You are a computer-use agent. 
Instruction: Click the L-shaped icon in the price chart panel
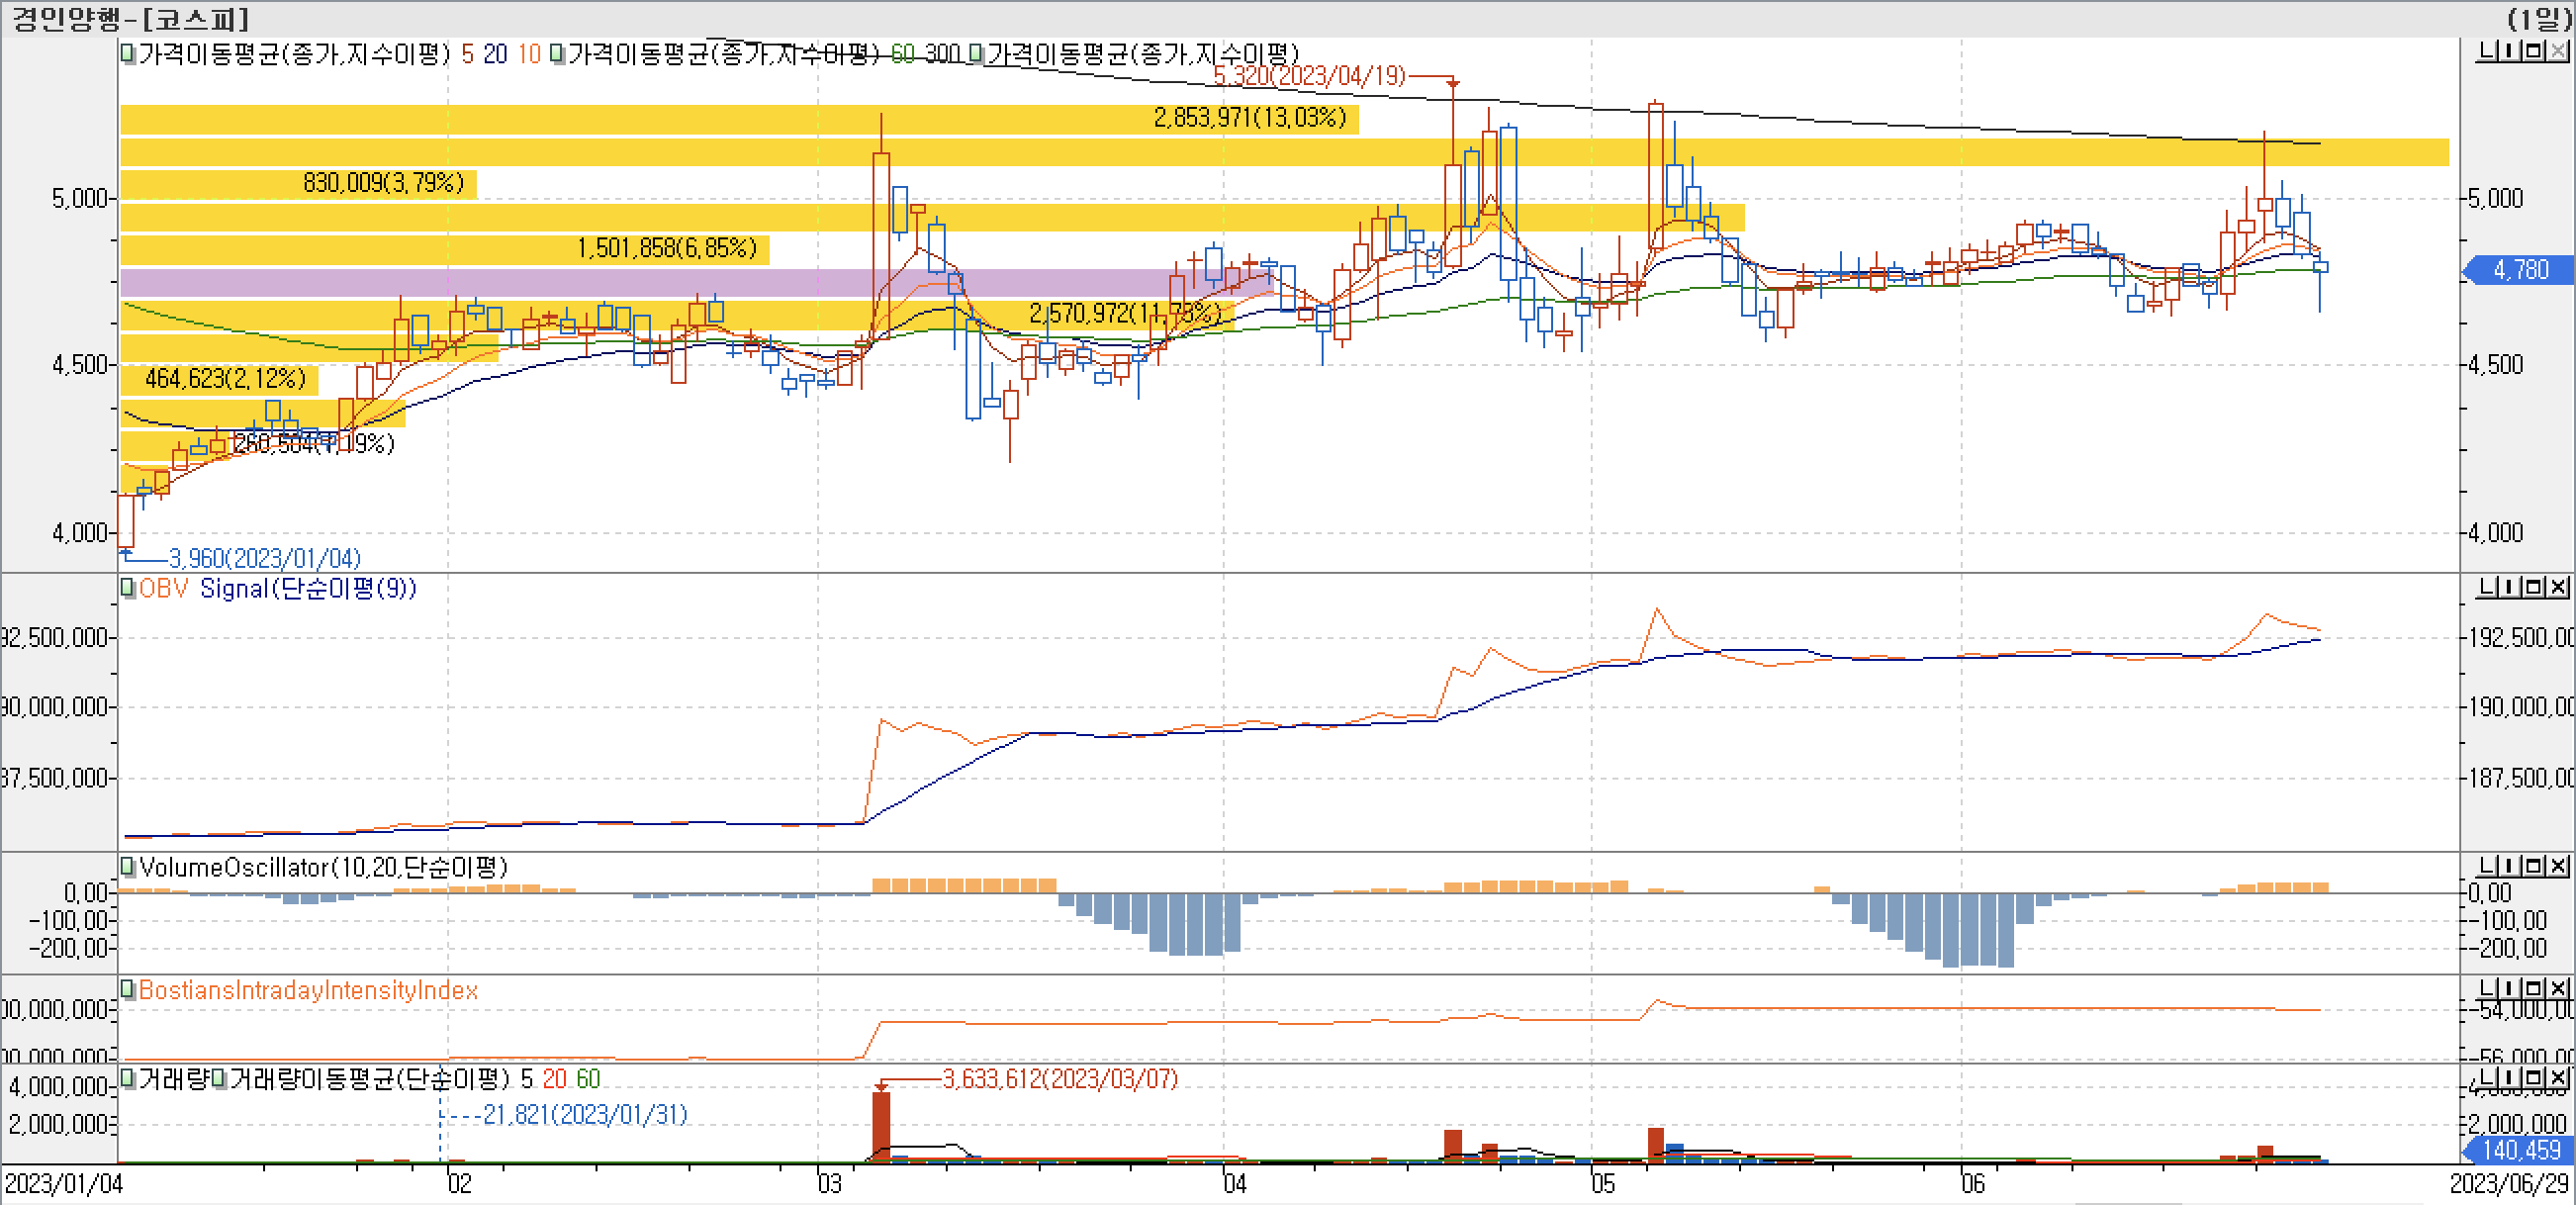pyautogui.click(x=2487, y=51)
